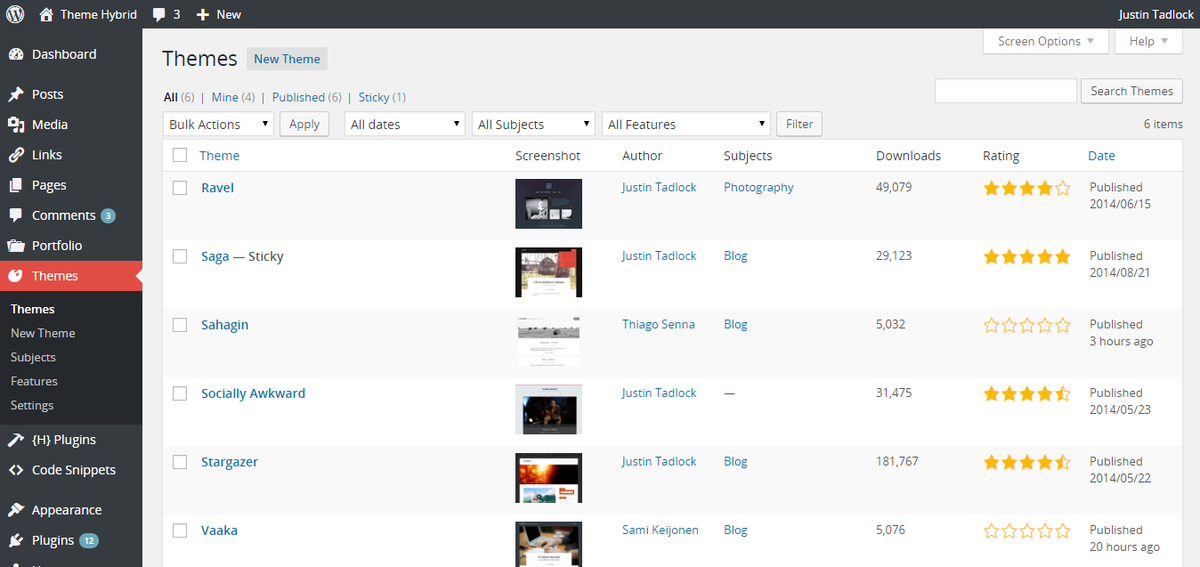1200x567 pixels.
Task: Click the Comments speech bubble sidebar icon
Action: point(16,215)
